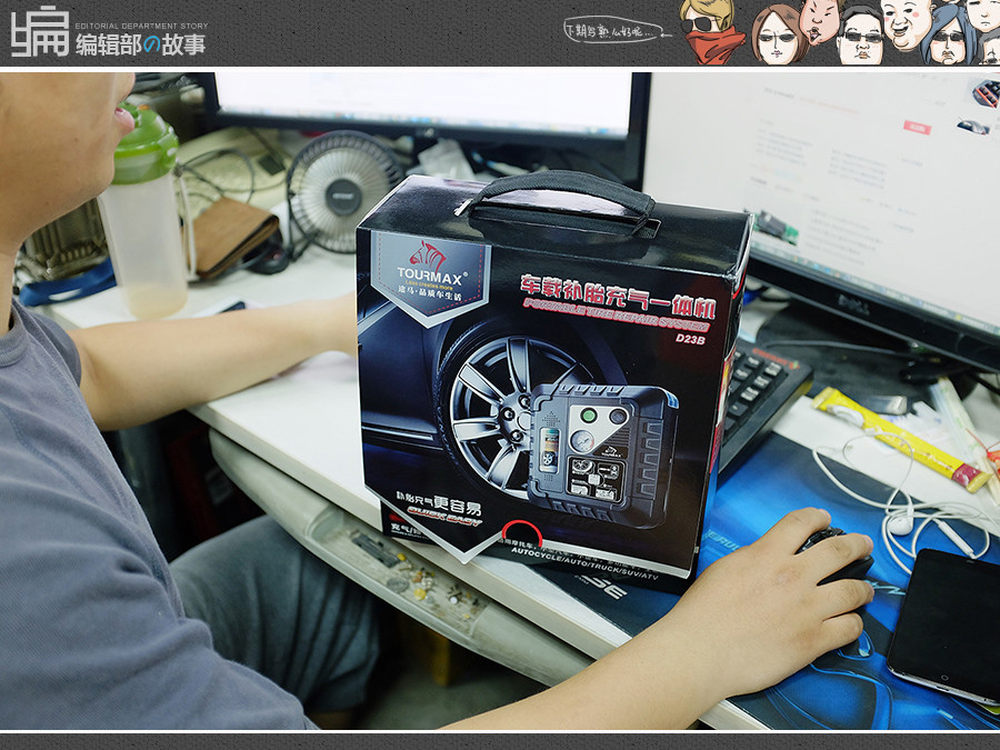Click the 更容易 slogan on the box
The image size is (1000, 750).
tap(457, 504)
